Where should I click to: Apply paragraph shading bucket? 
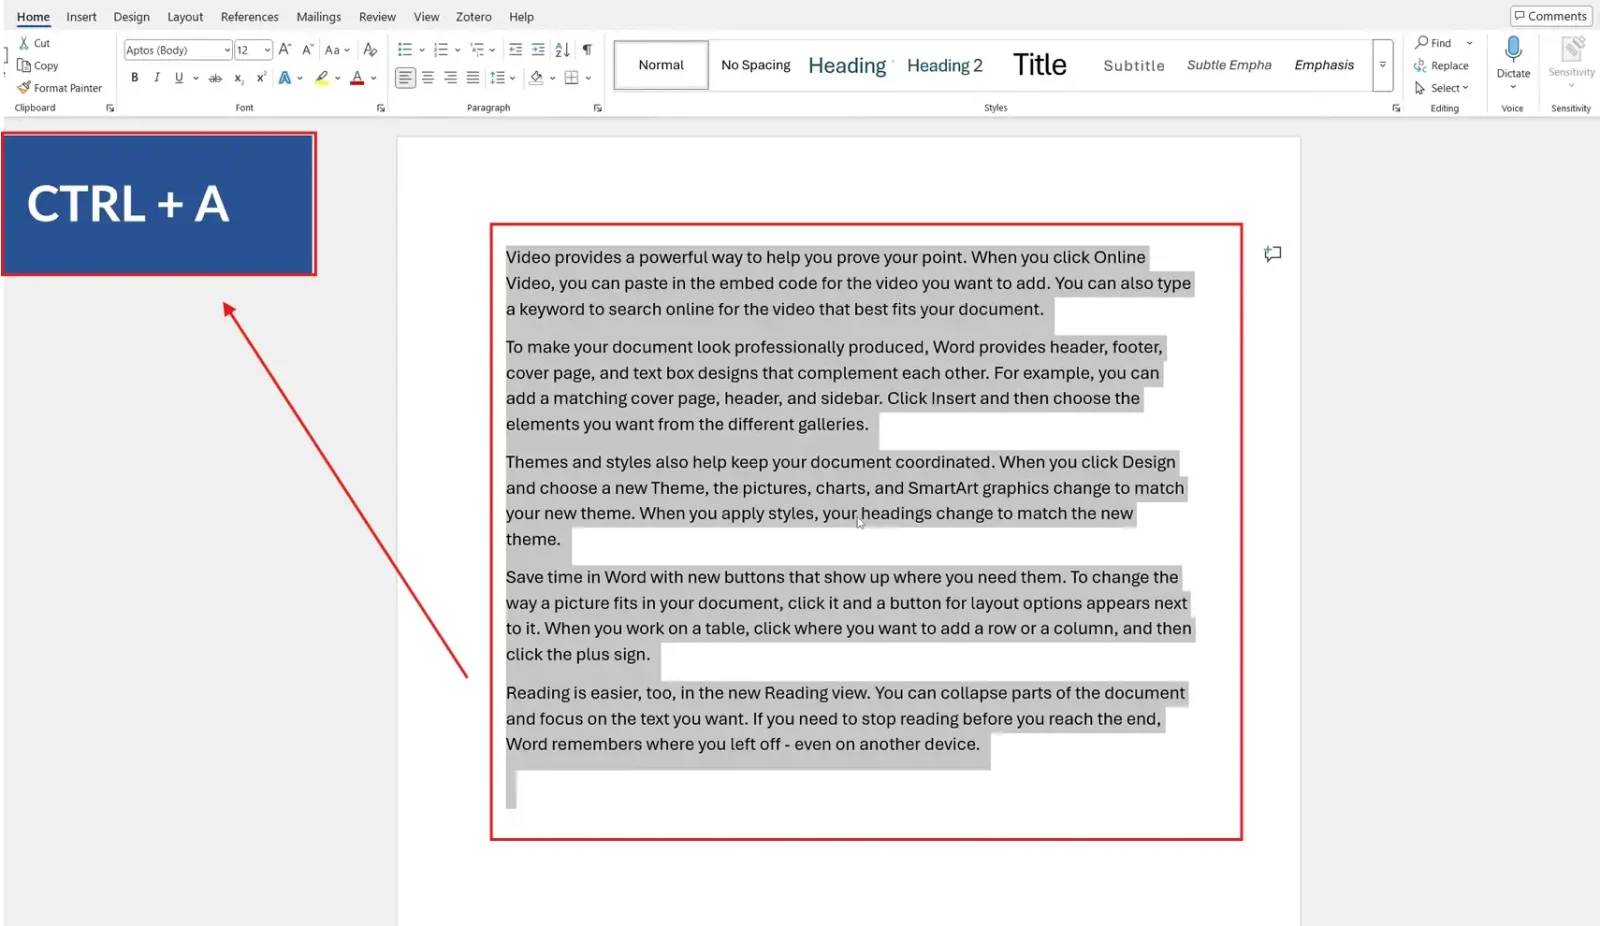(537, 77)
